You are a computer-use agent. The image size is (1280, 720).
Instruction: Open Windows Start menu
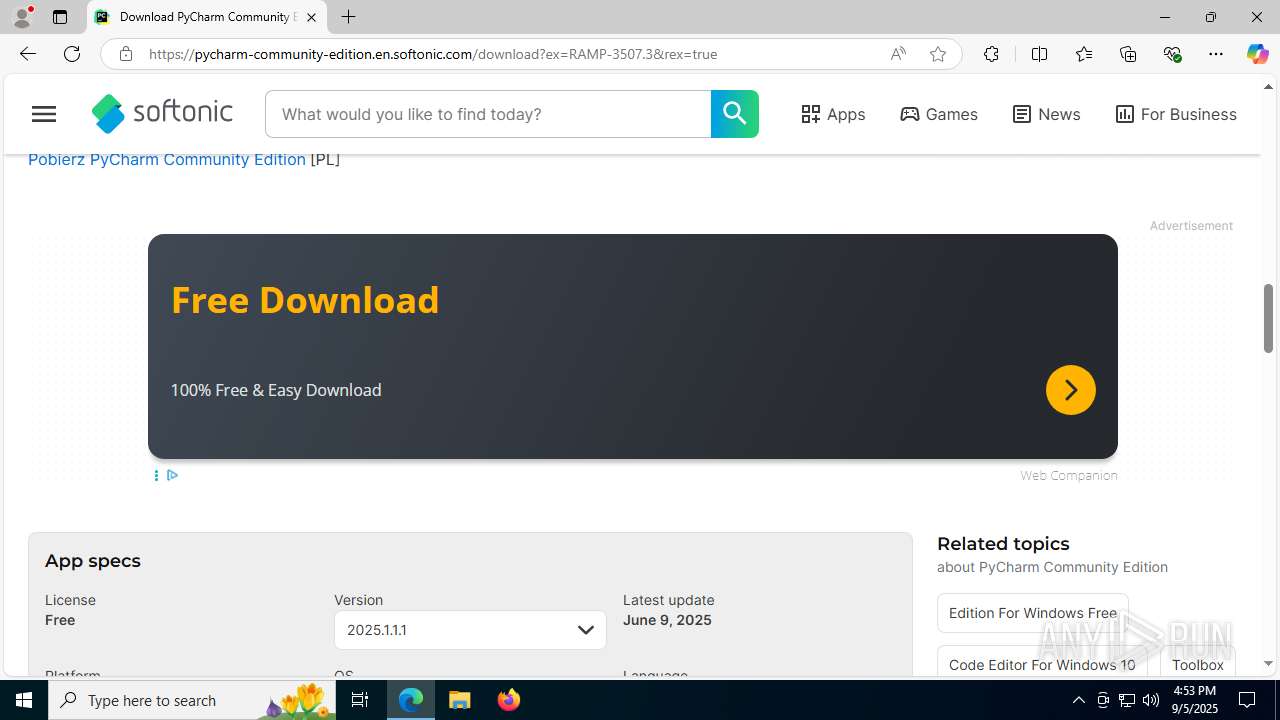click(24, 700)
